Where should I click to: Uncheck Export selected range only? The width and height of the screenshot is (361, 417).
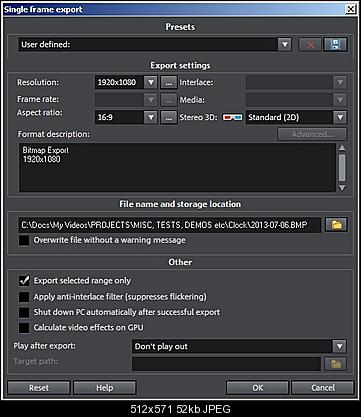[x=24, y=281]
